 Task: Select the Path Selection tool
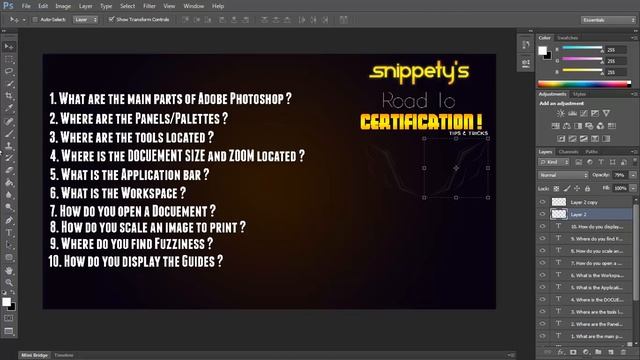[9, 245]
